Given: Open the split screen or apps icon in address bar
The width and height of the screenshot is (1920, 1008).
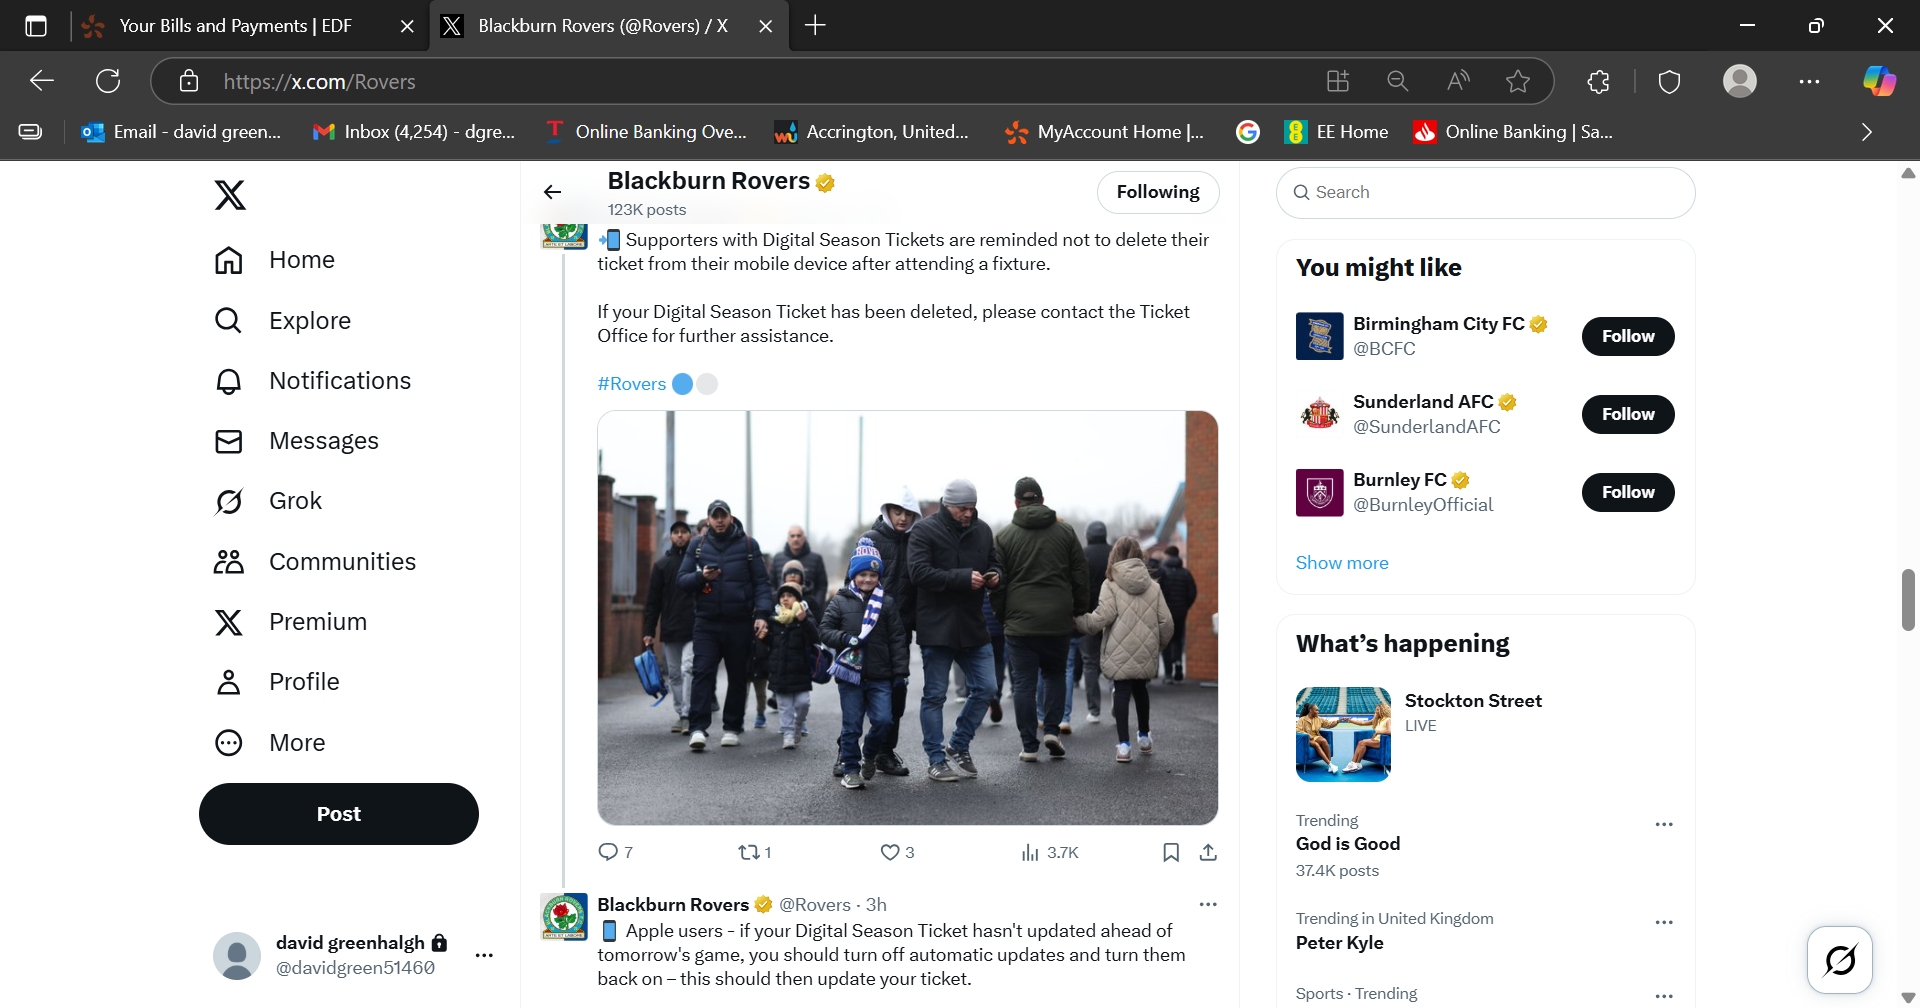Looking at the screenshot, I should [1338, 81].
